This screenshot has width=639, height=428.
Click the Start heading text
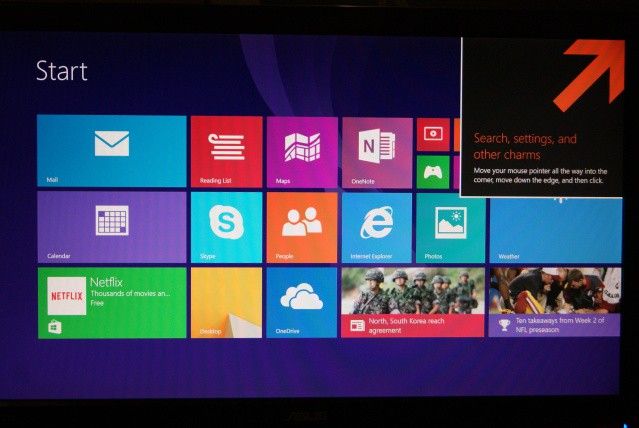(62, 71)
